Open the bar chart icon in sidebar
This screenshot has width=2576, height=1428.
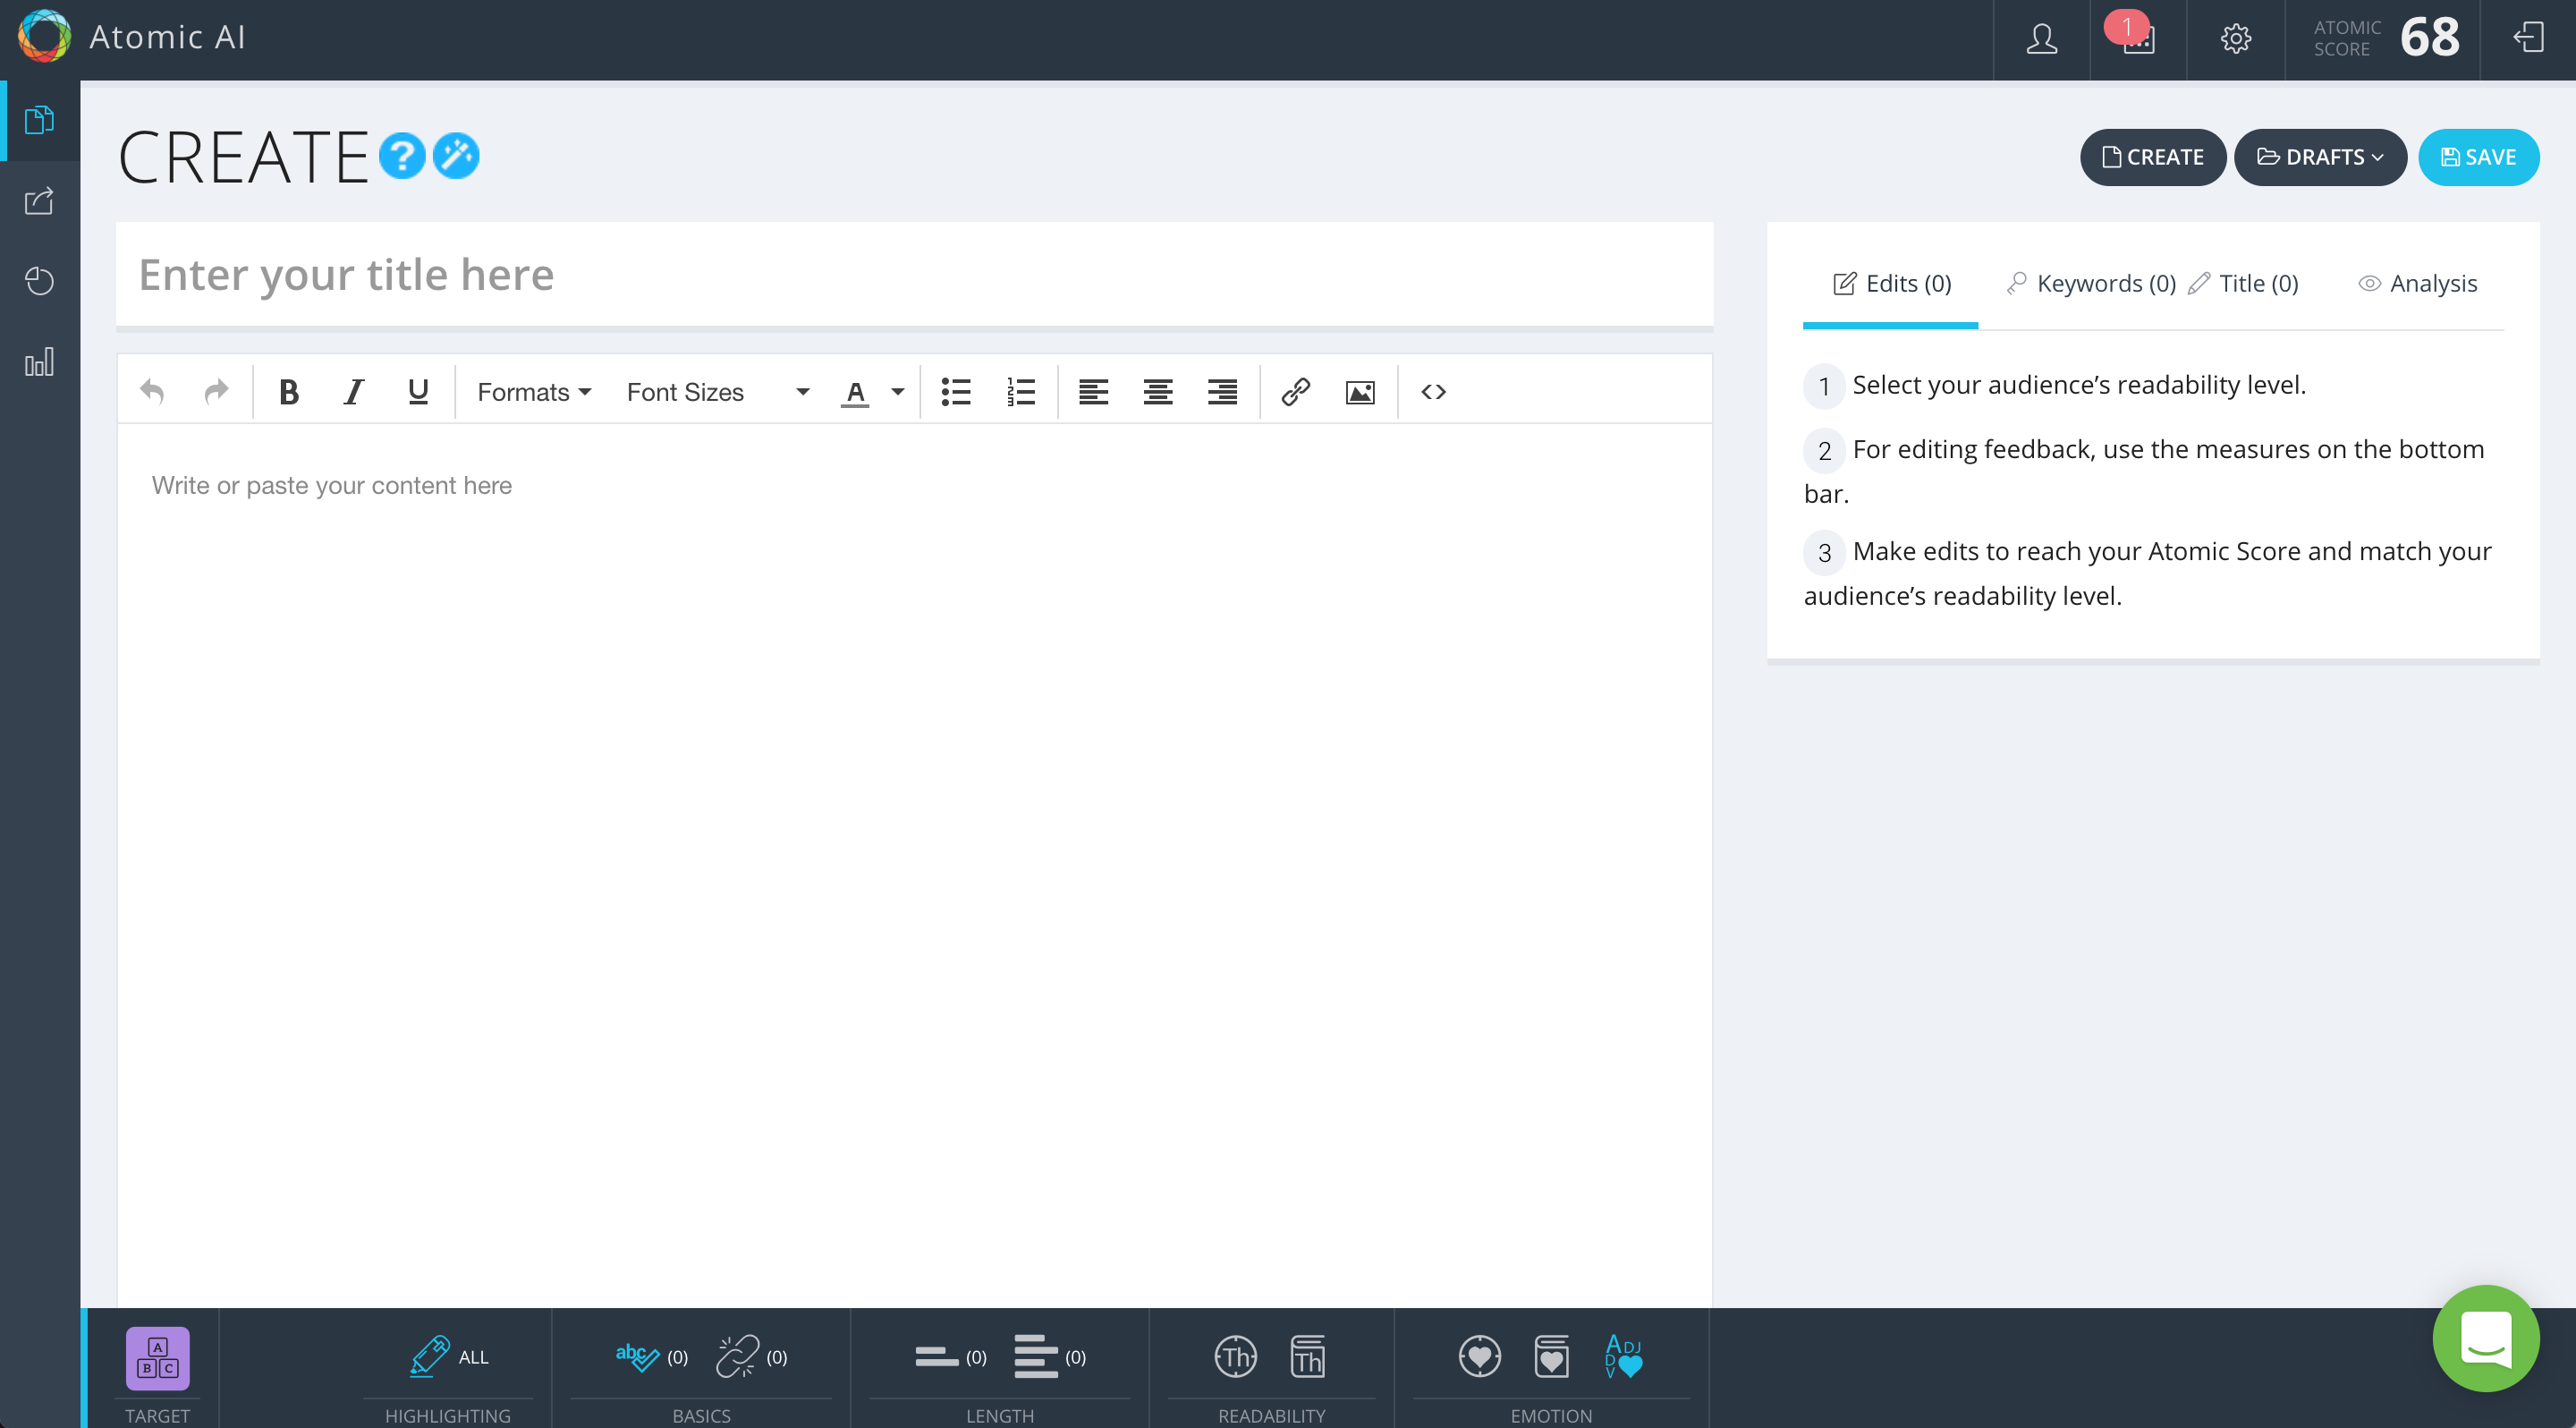point(40,362)
